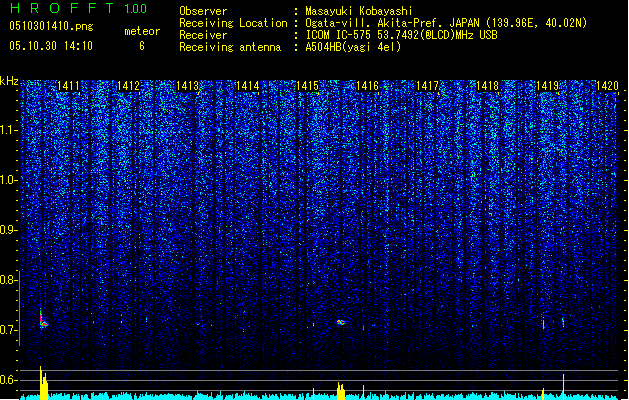Click the meteor echo between 1415 and 1416

click(x=341, y=322)
